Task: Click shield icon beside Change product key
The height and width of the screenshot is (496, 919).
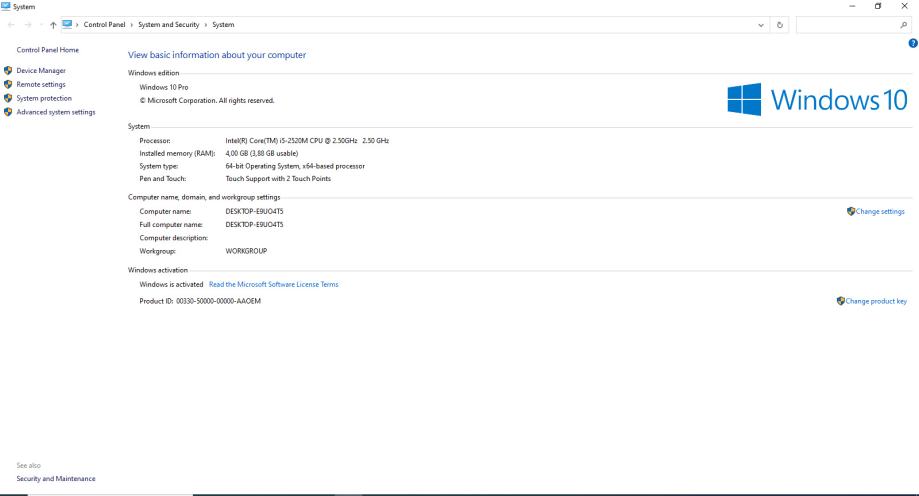Action: click(x=840, y=301)
